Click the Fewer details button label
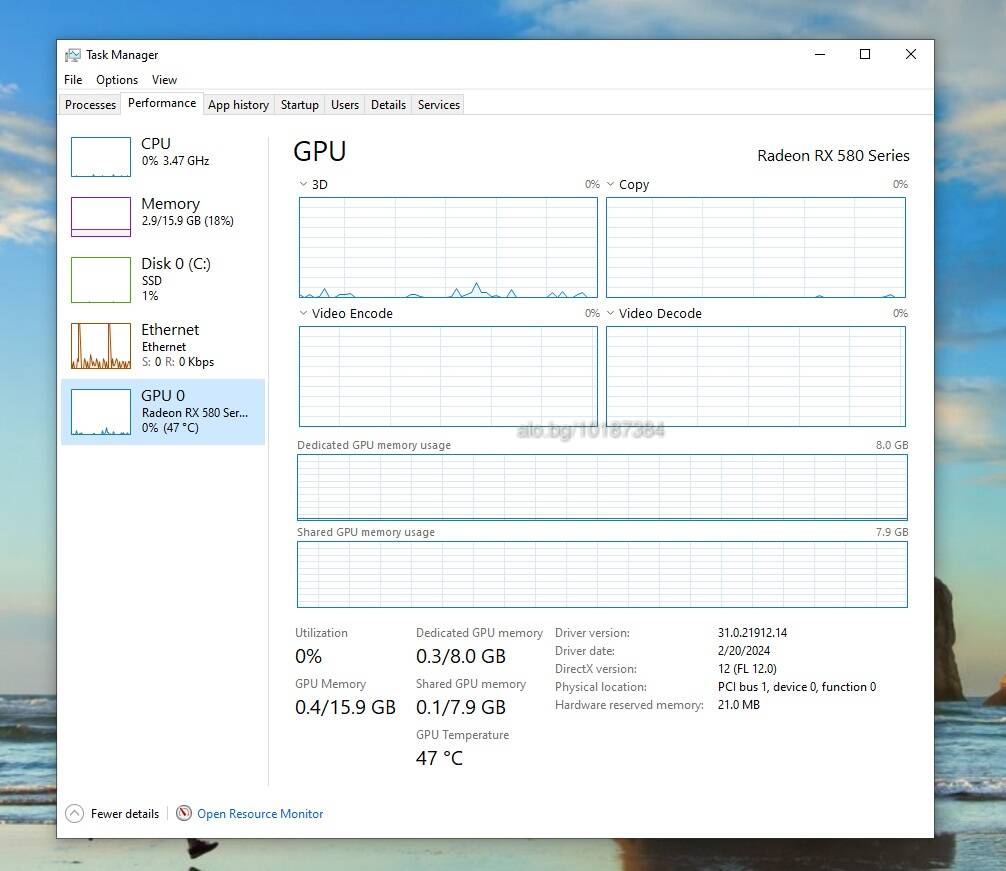Screen dimensions: 1006x871 125,813
